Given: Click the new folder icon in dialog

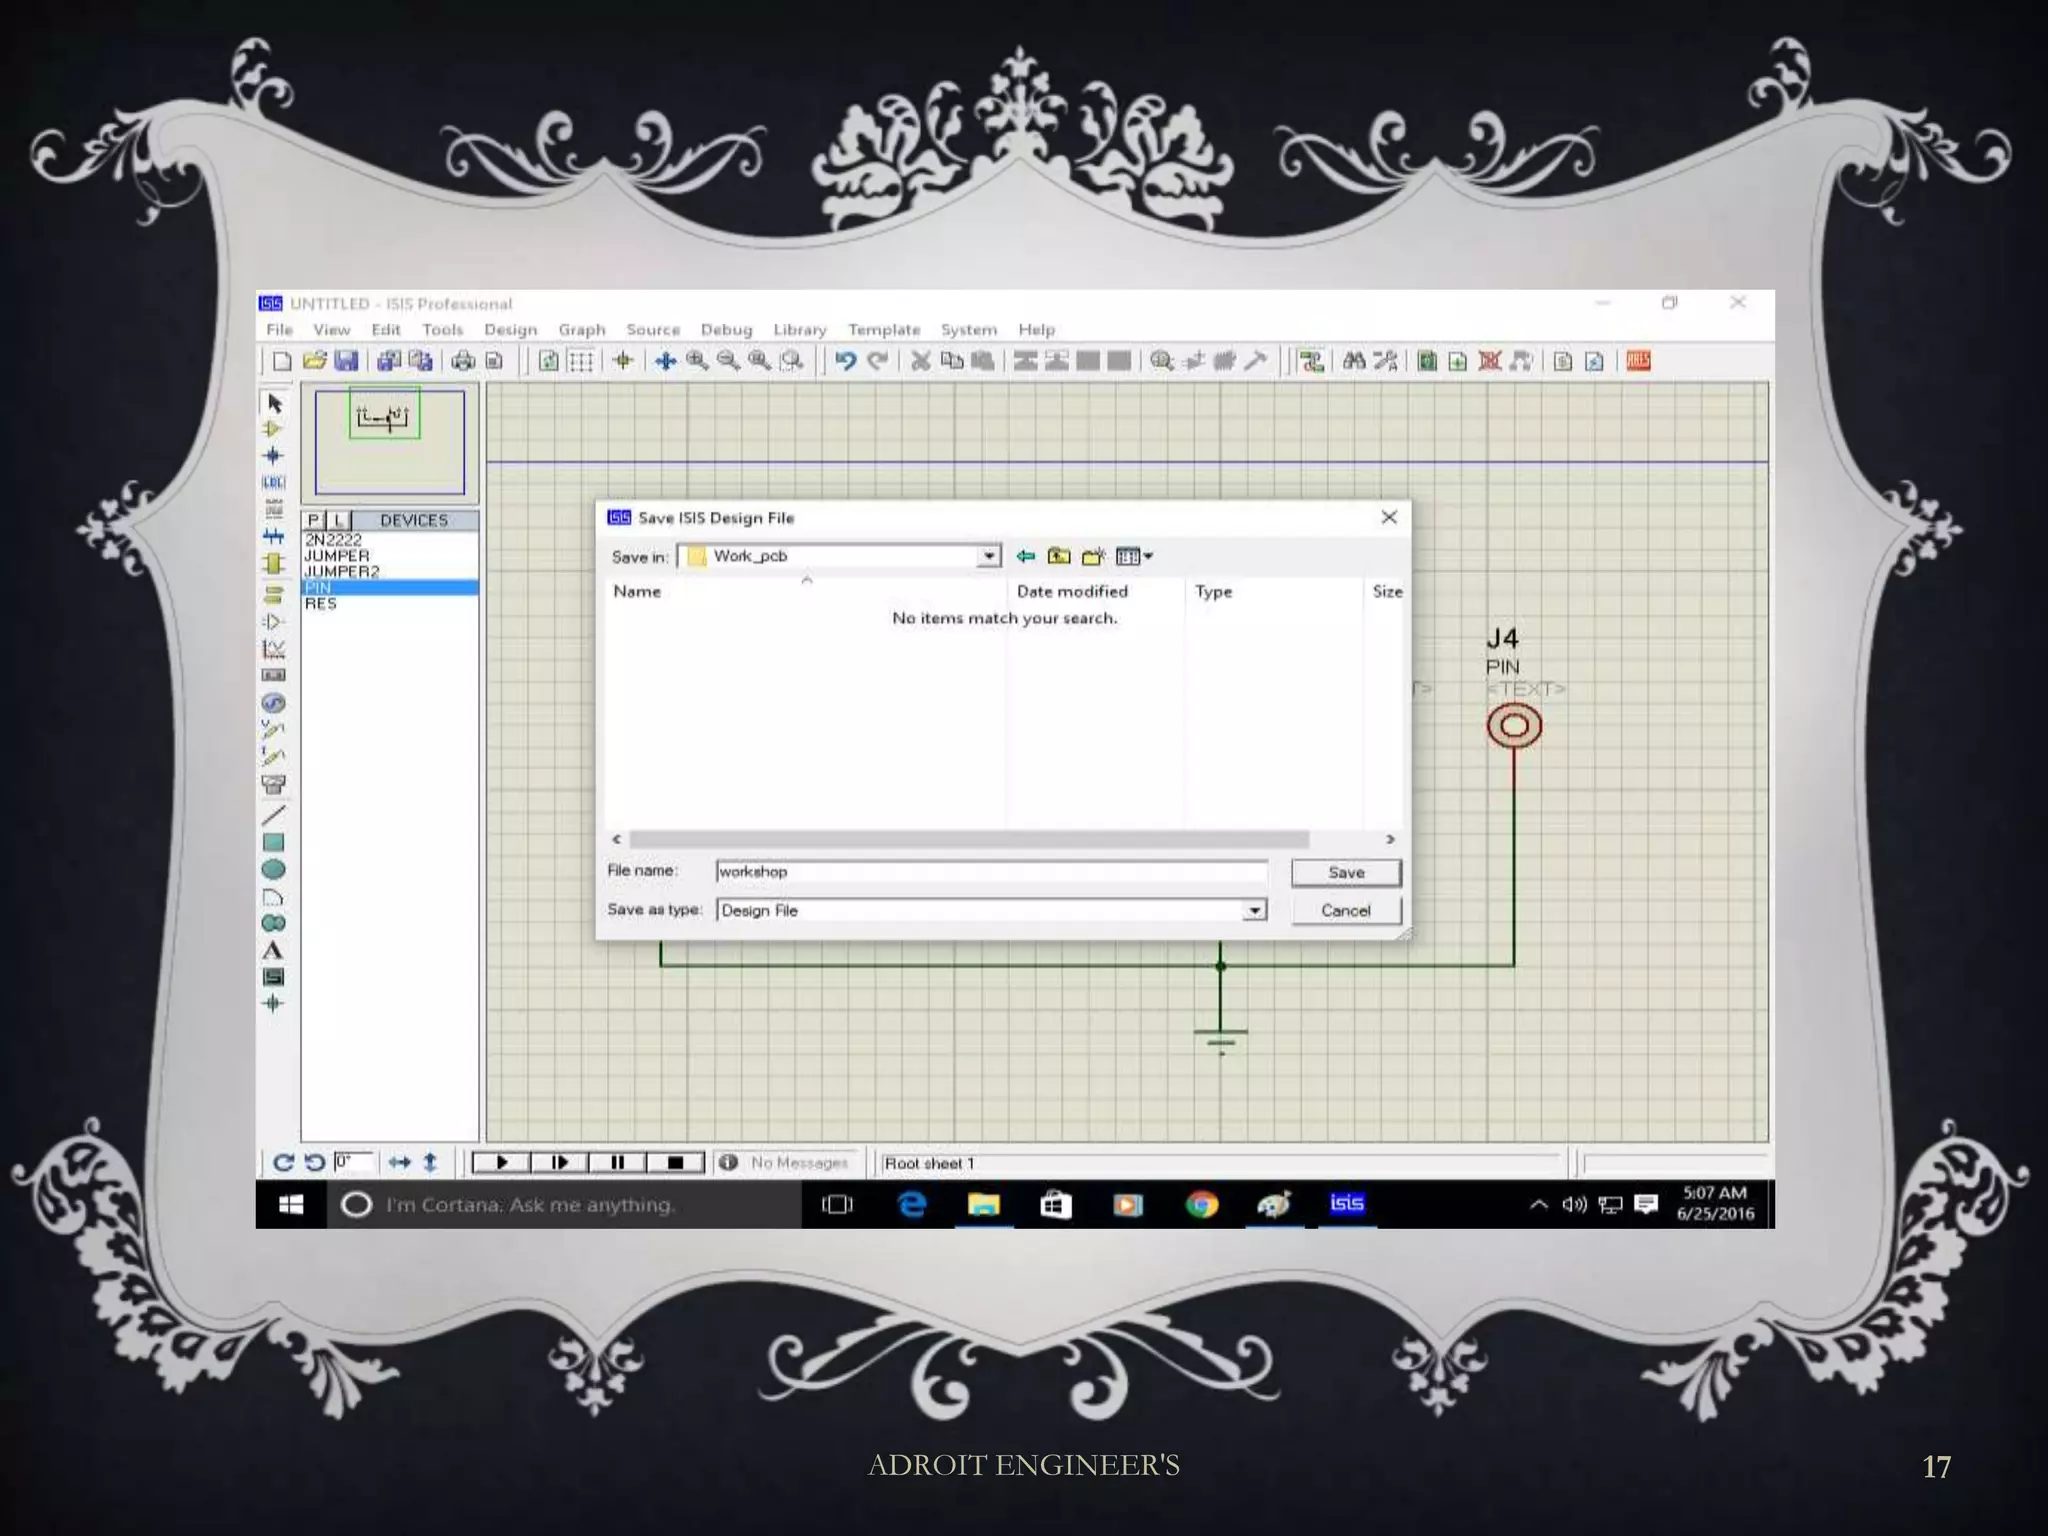Looking at the screenshot, I should tap(1093, 556).
